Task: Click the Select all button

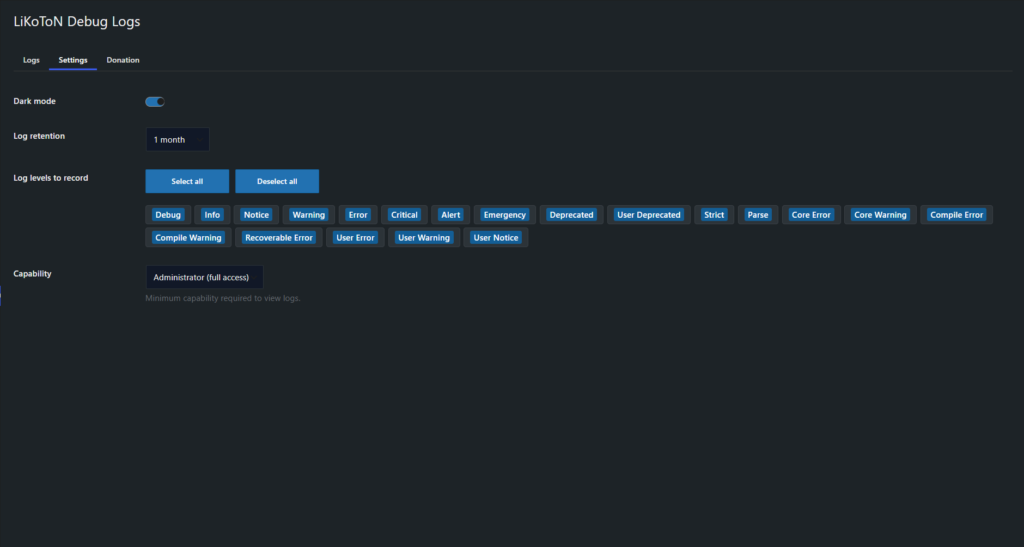Action: (x=187, y=181)
